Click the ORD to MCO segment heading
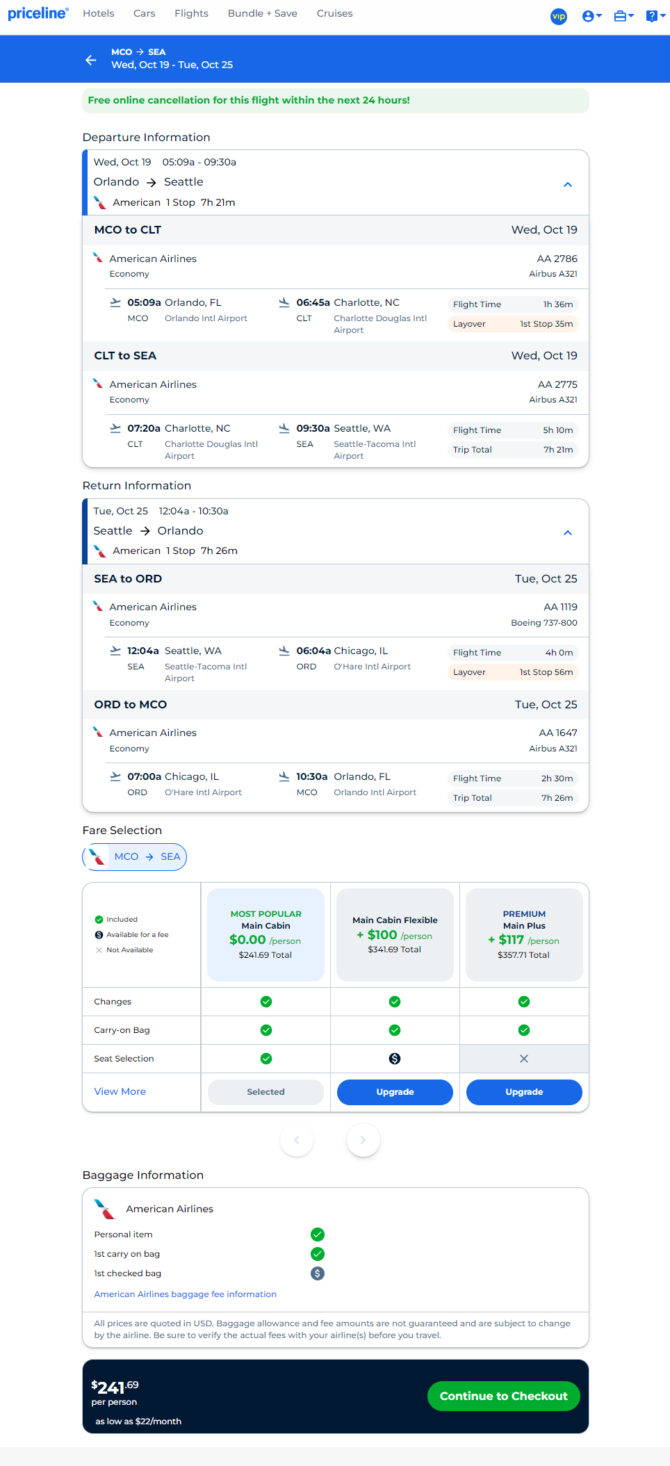 point(130,705)
